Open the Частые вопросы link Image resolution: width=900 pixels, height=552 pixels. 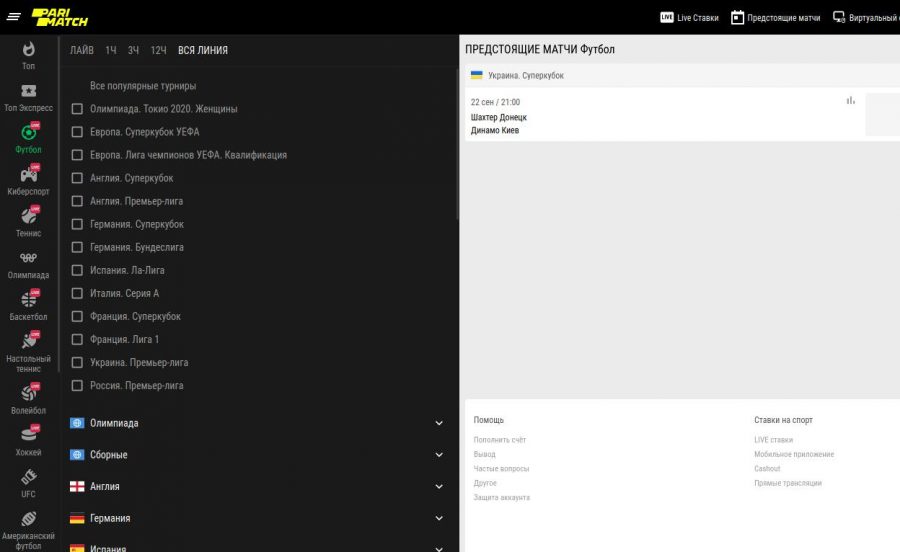click(501, 468)
